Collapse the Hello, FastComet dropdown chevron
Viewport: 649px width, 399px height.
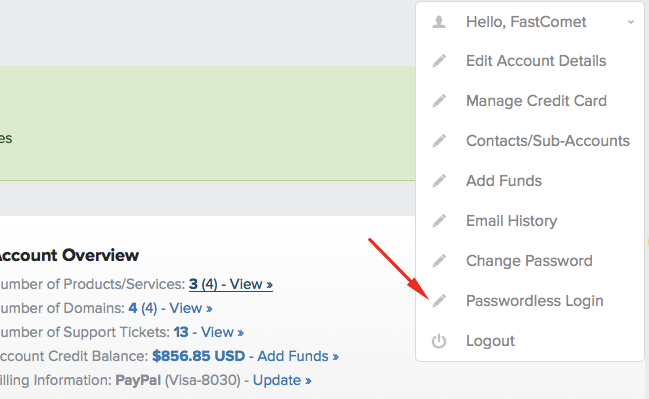(x=631, y=22)
